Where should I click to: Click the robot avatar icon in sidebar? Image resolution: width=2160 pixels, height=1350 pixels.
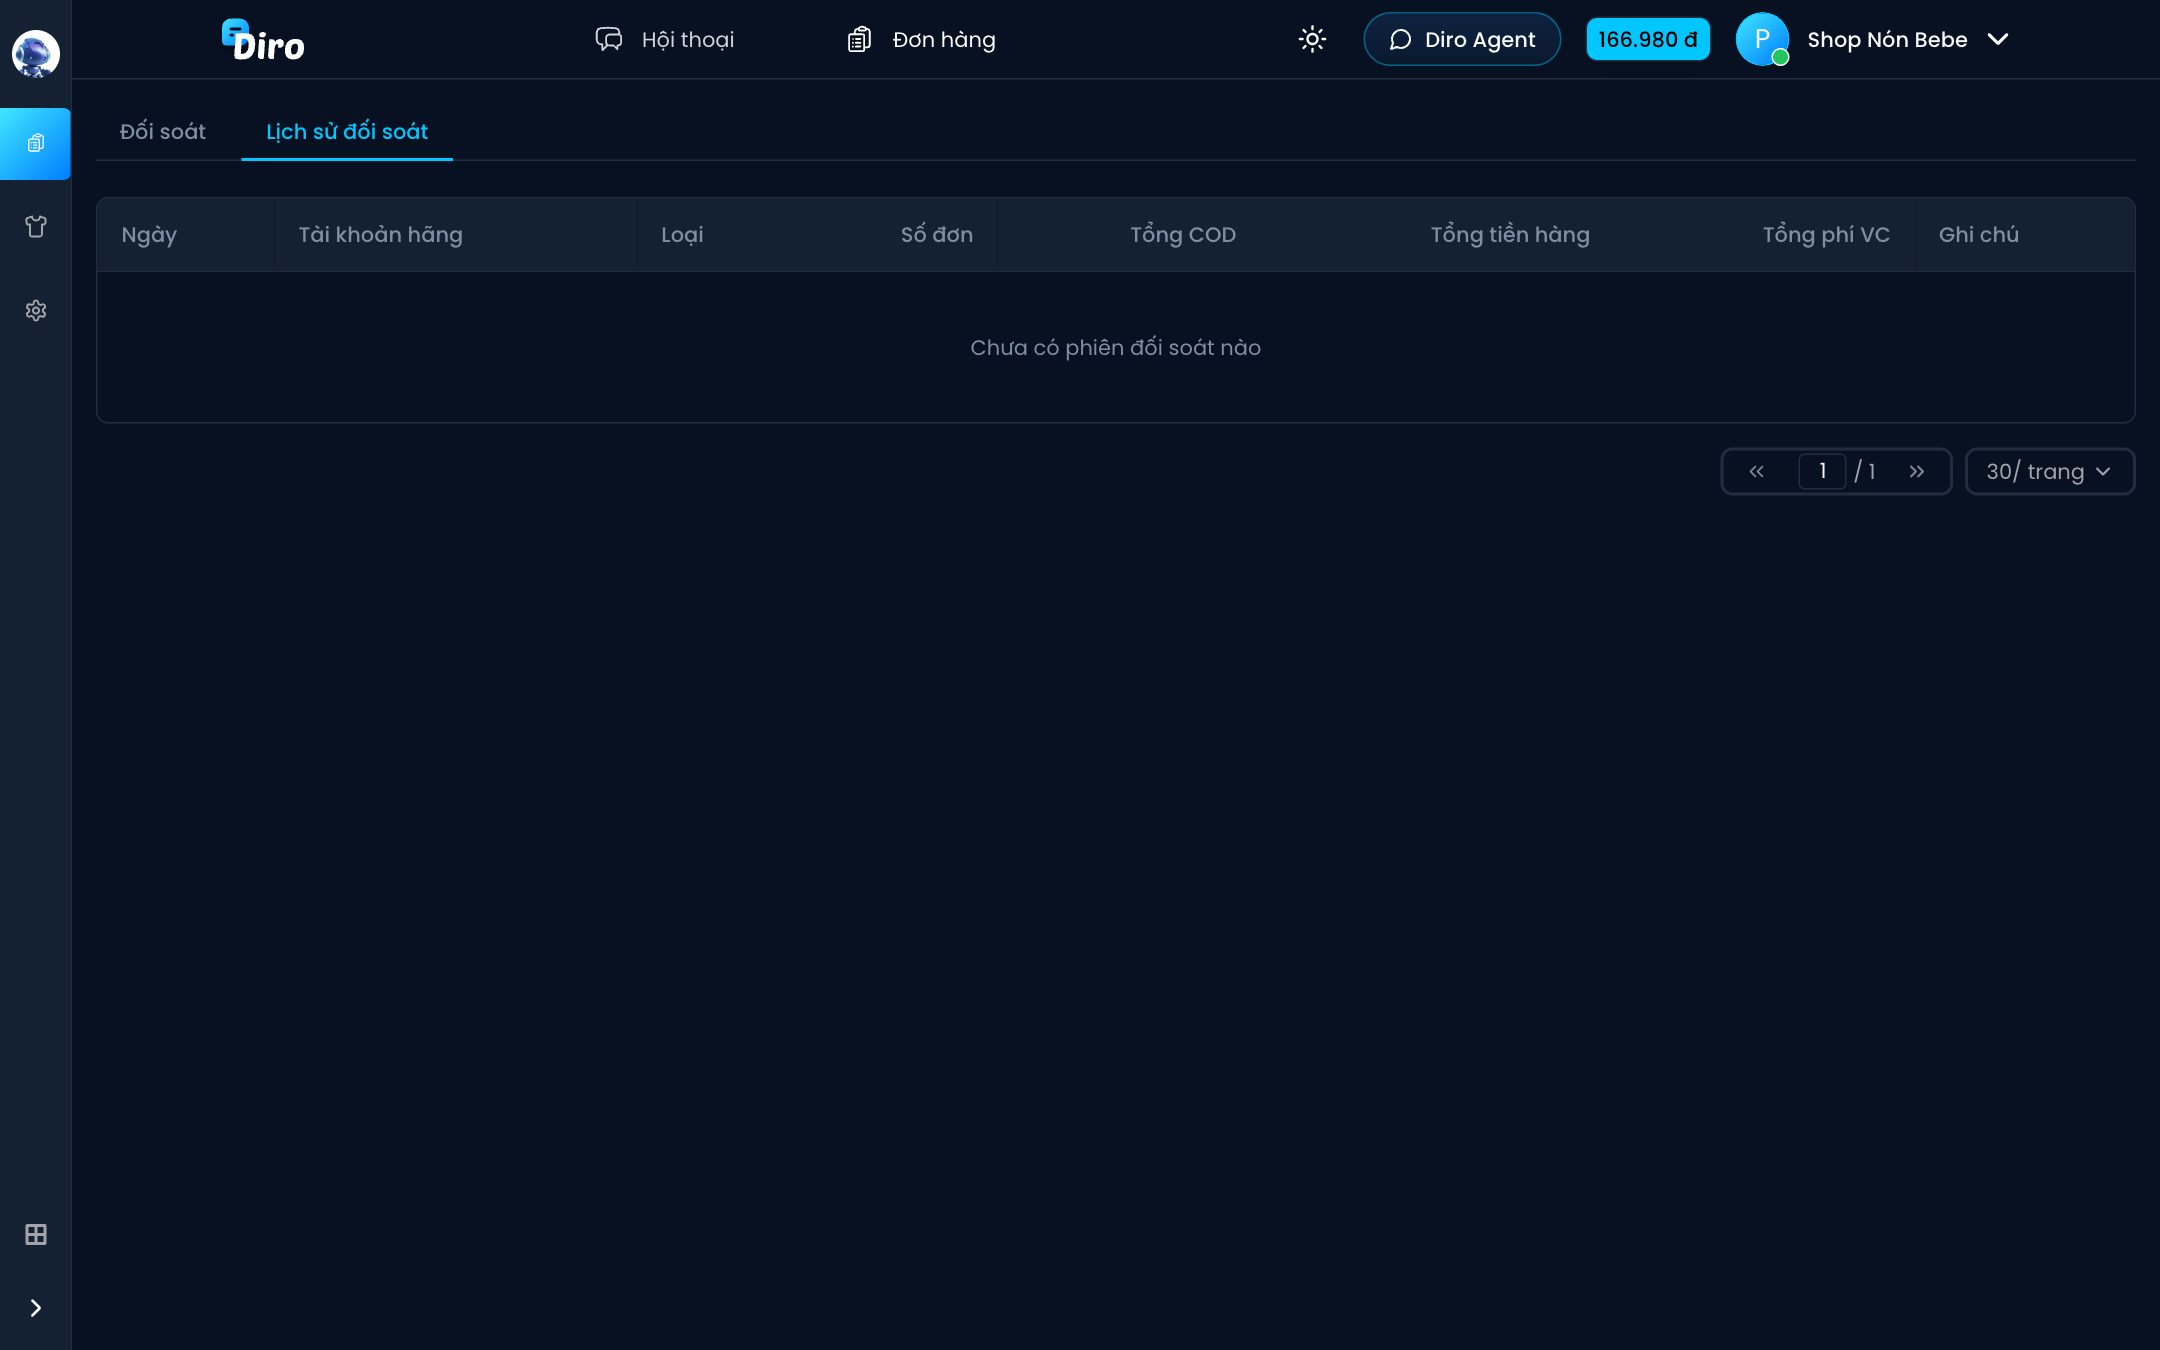36,54
